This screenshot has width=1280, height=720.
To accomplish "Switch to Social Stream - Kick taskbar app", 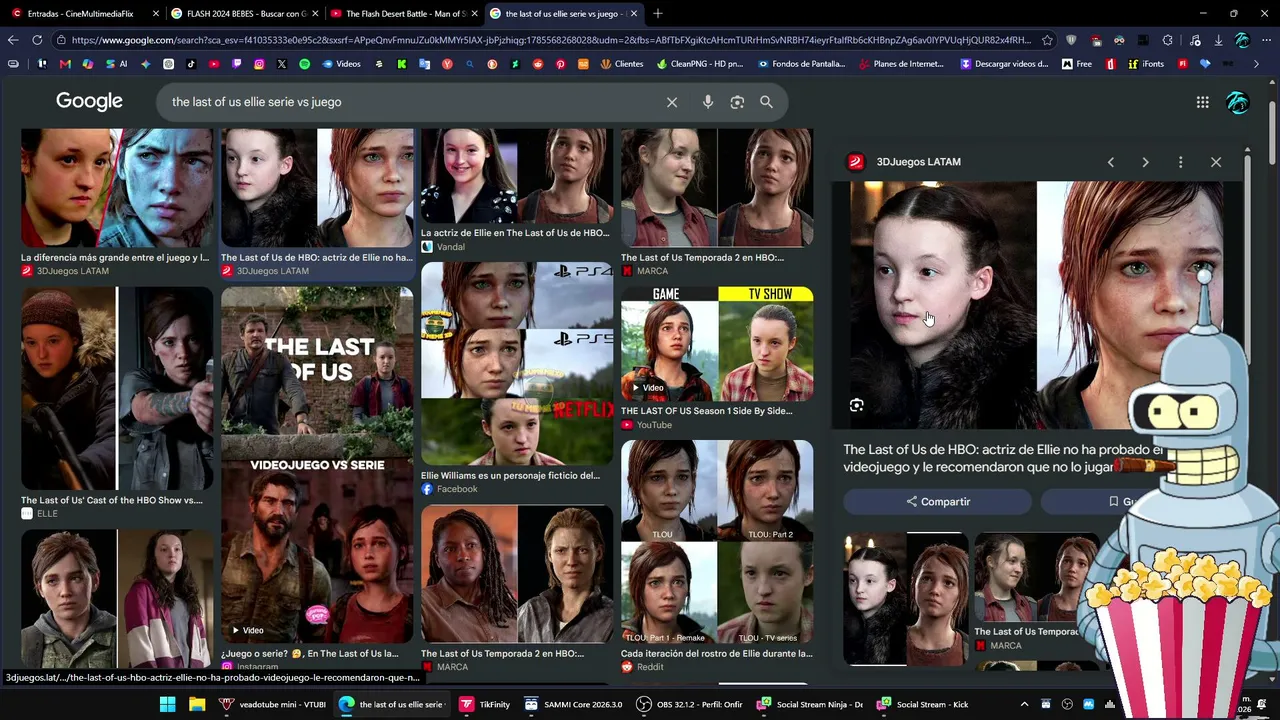I will coord(922,704).
